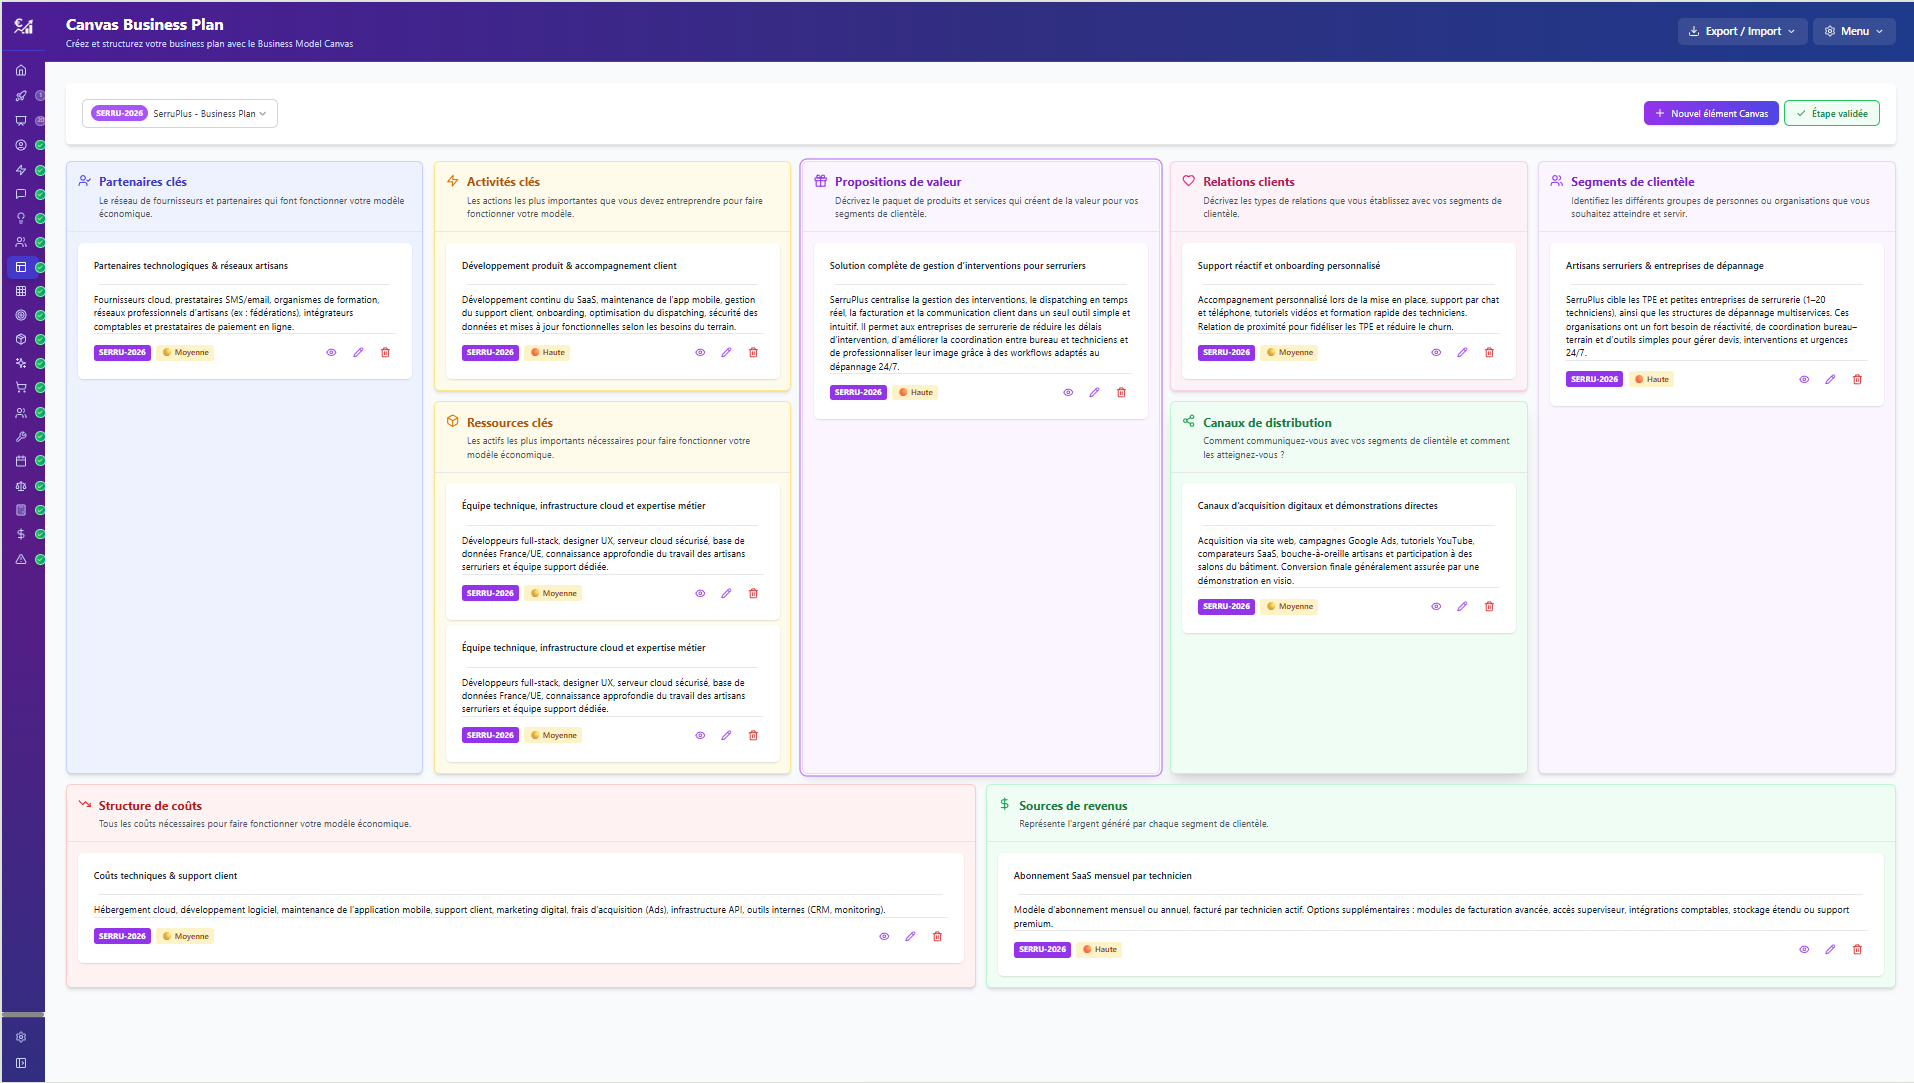Click the app logo in the top-left

click(x=23, y=27)
